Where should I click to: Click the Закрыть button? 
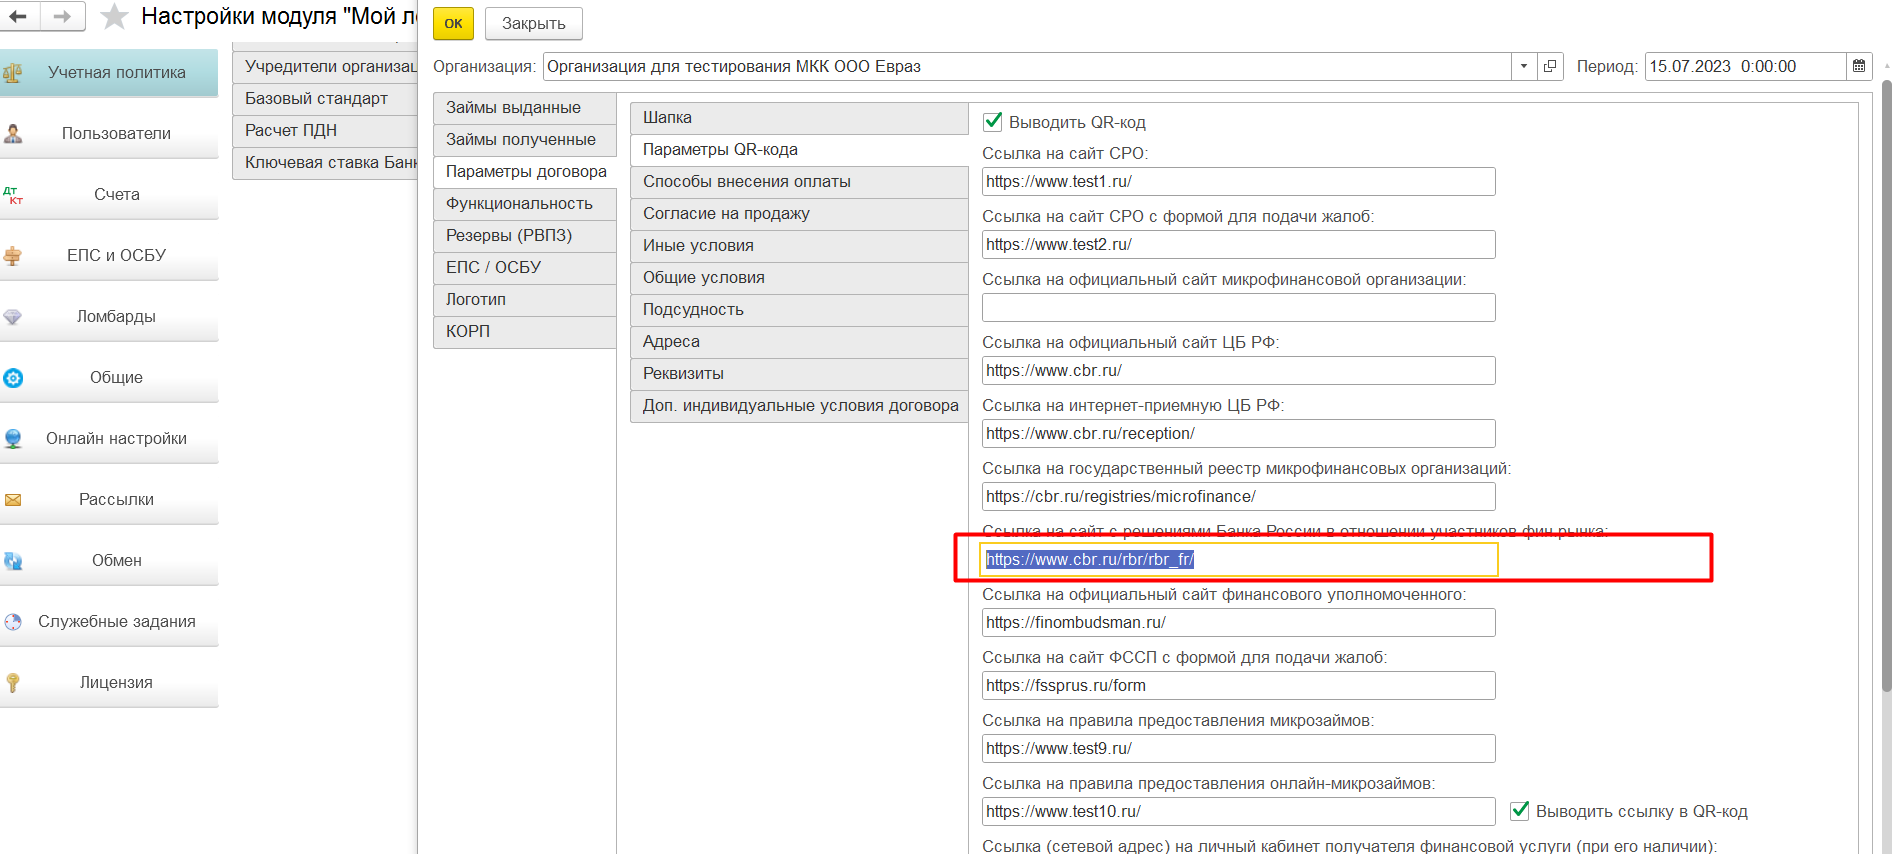[534, 23]
